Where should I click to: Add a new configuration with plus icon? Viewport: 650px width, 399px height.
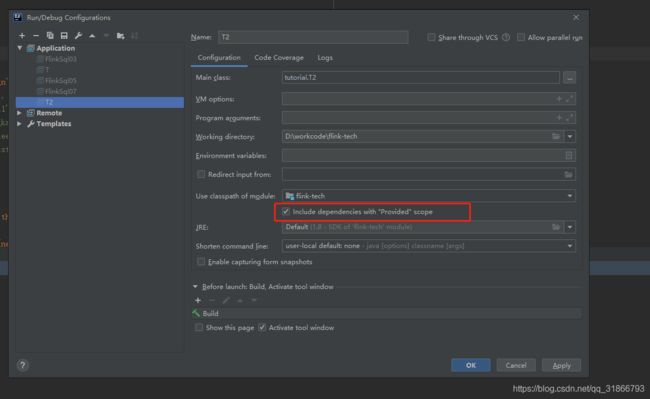click(x=22, y=36)
